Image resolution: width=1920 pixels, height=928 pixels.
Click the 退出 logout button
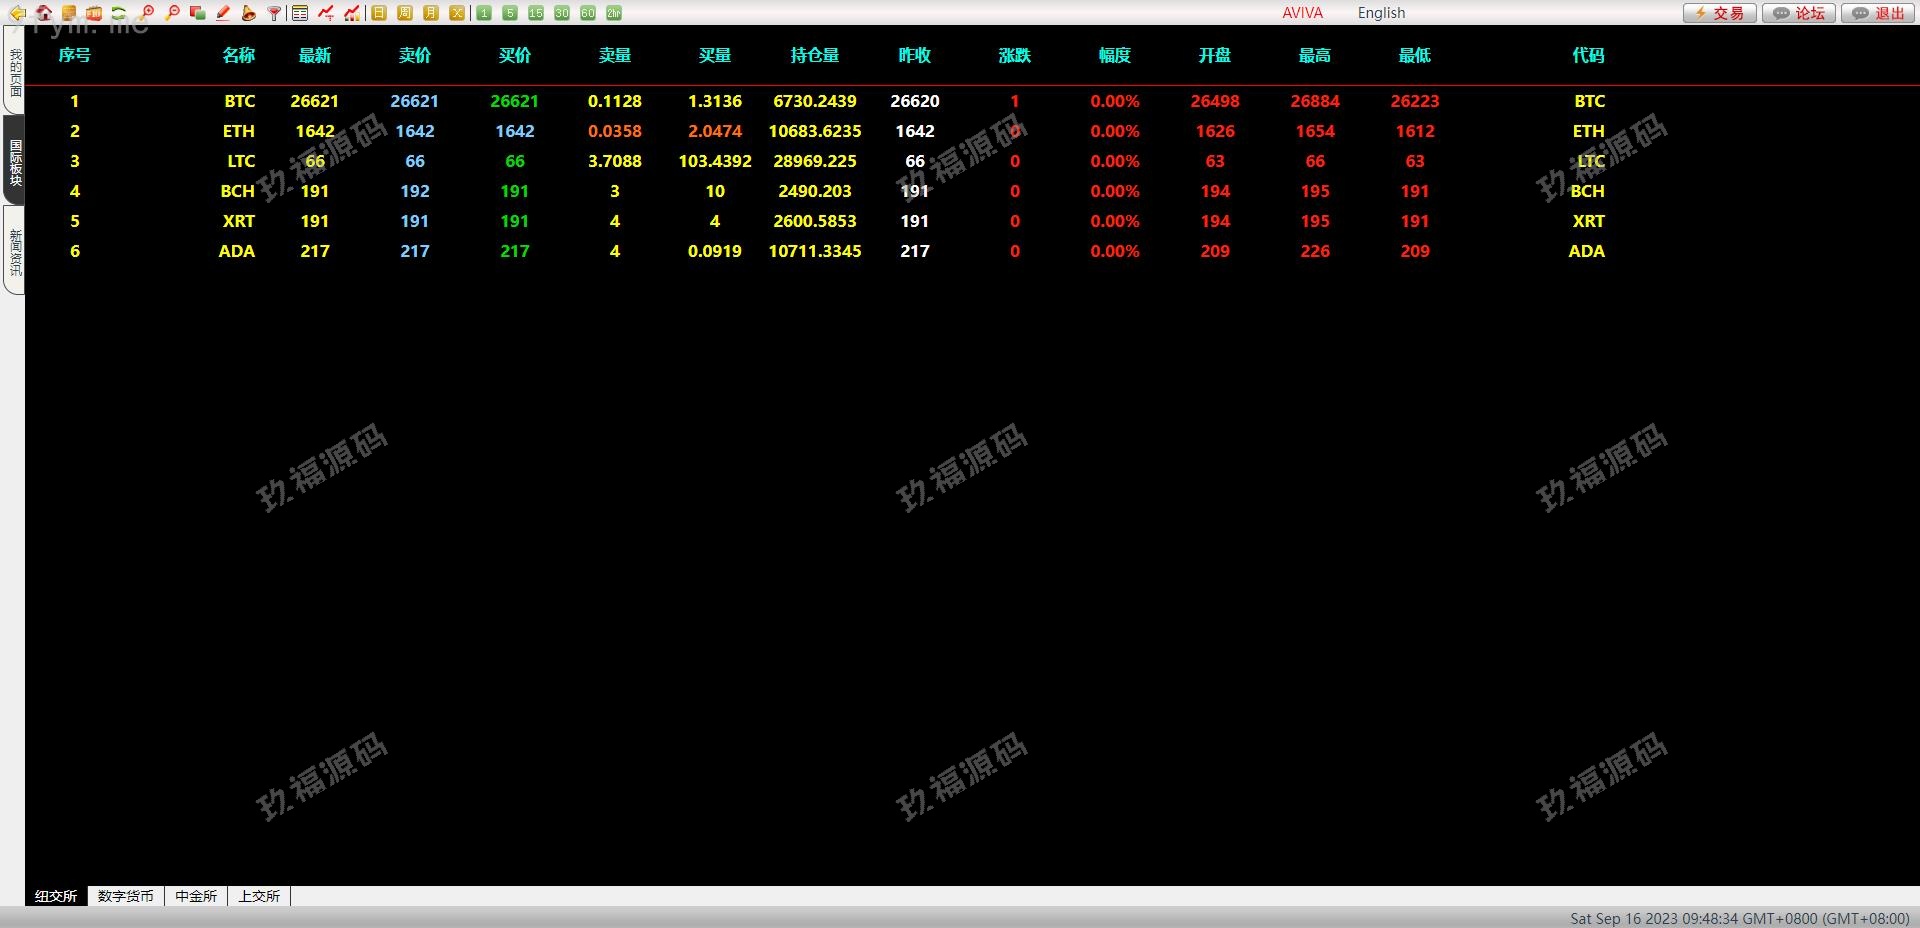tap(1879, 13)
